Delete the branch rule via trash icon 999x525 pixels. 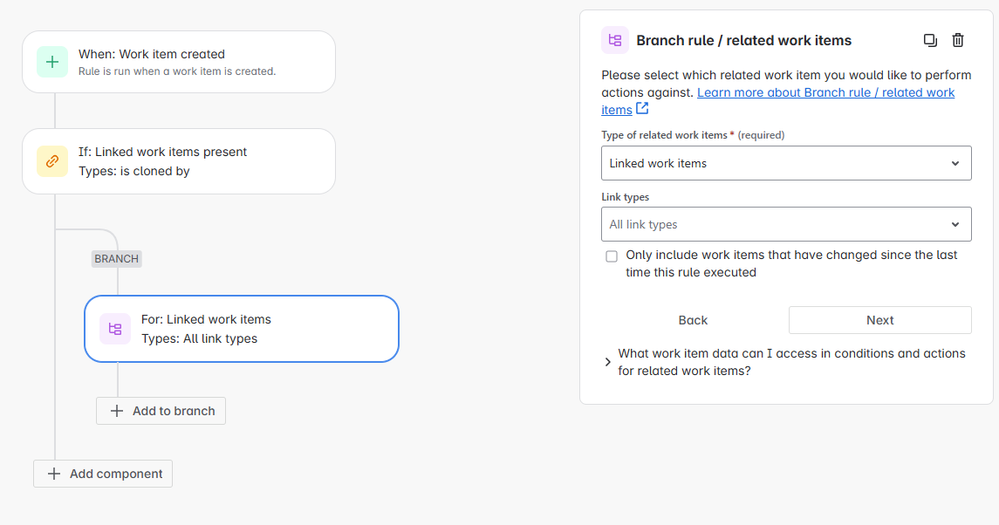click(x=958, y=40)
